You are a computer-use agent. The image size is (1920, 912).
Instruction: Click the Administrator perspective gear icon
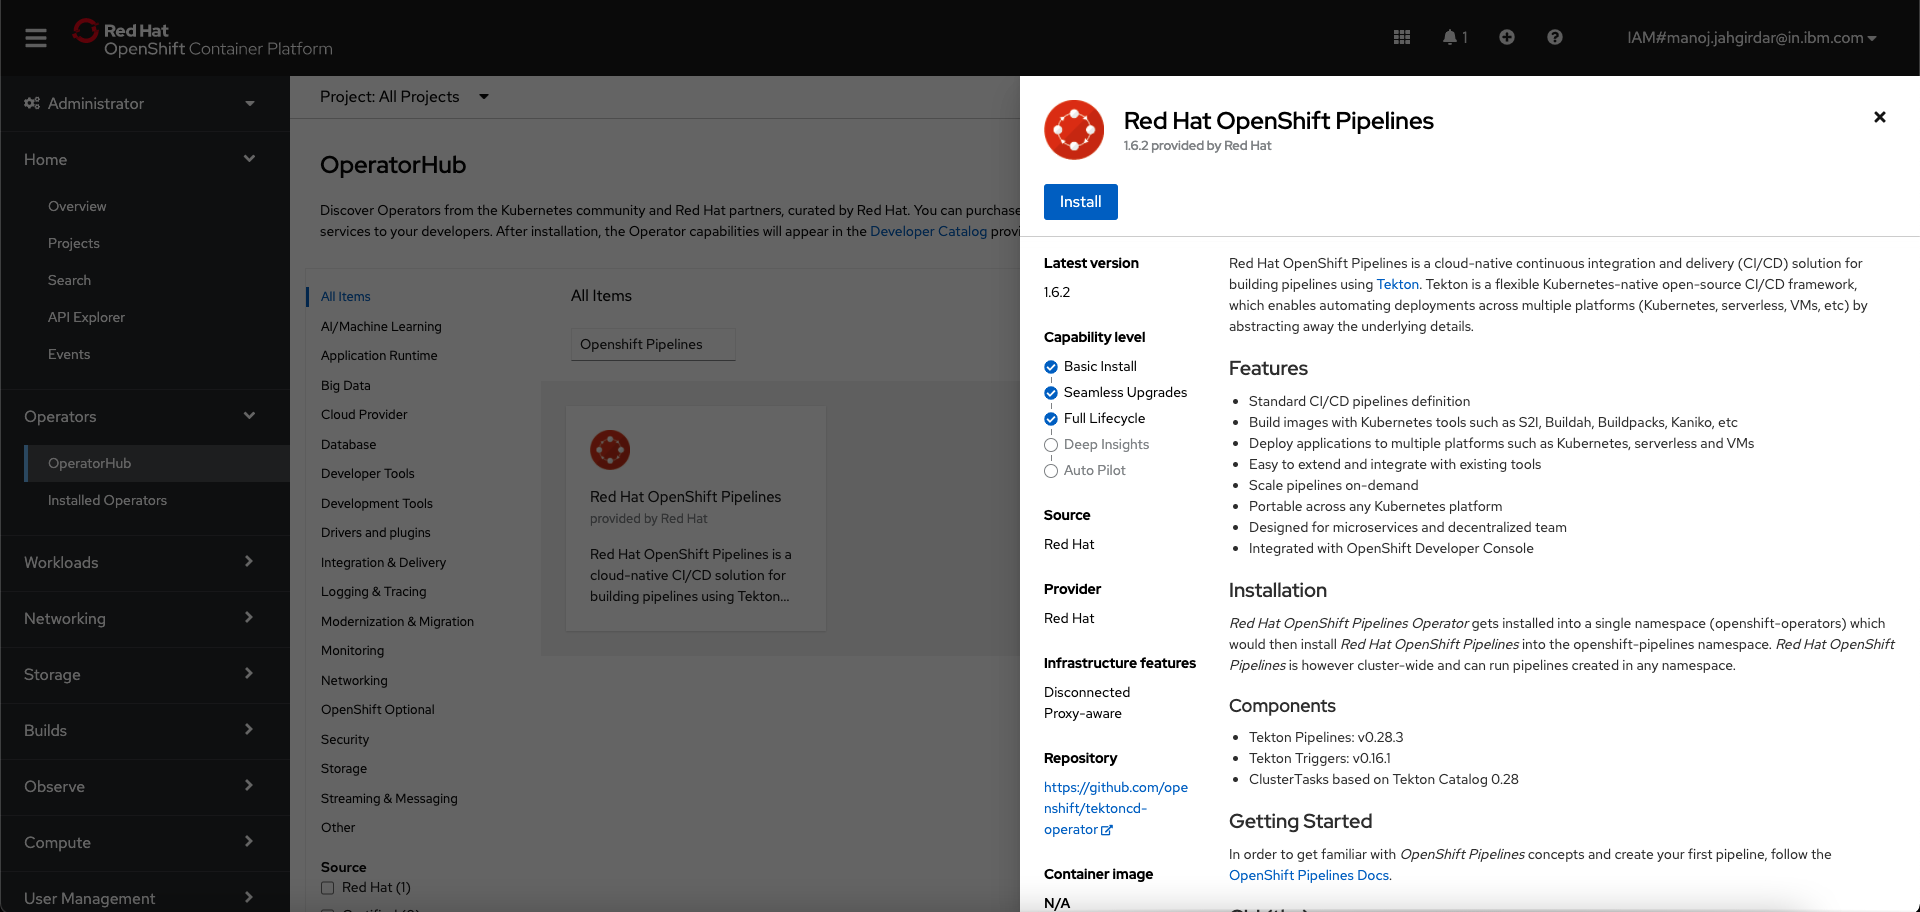point(32,103)
